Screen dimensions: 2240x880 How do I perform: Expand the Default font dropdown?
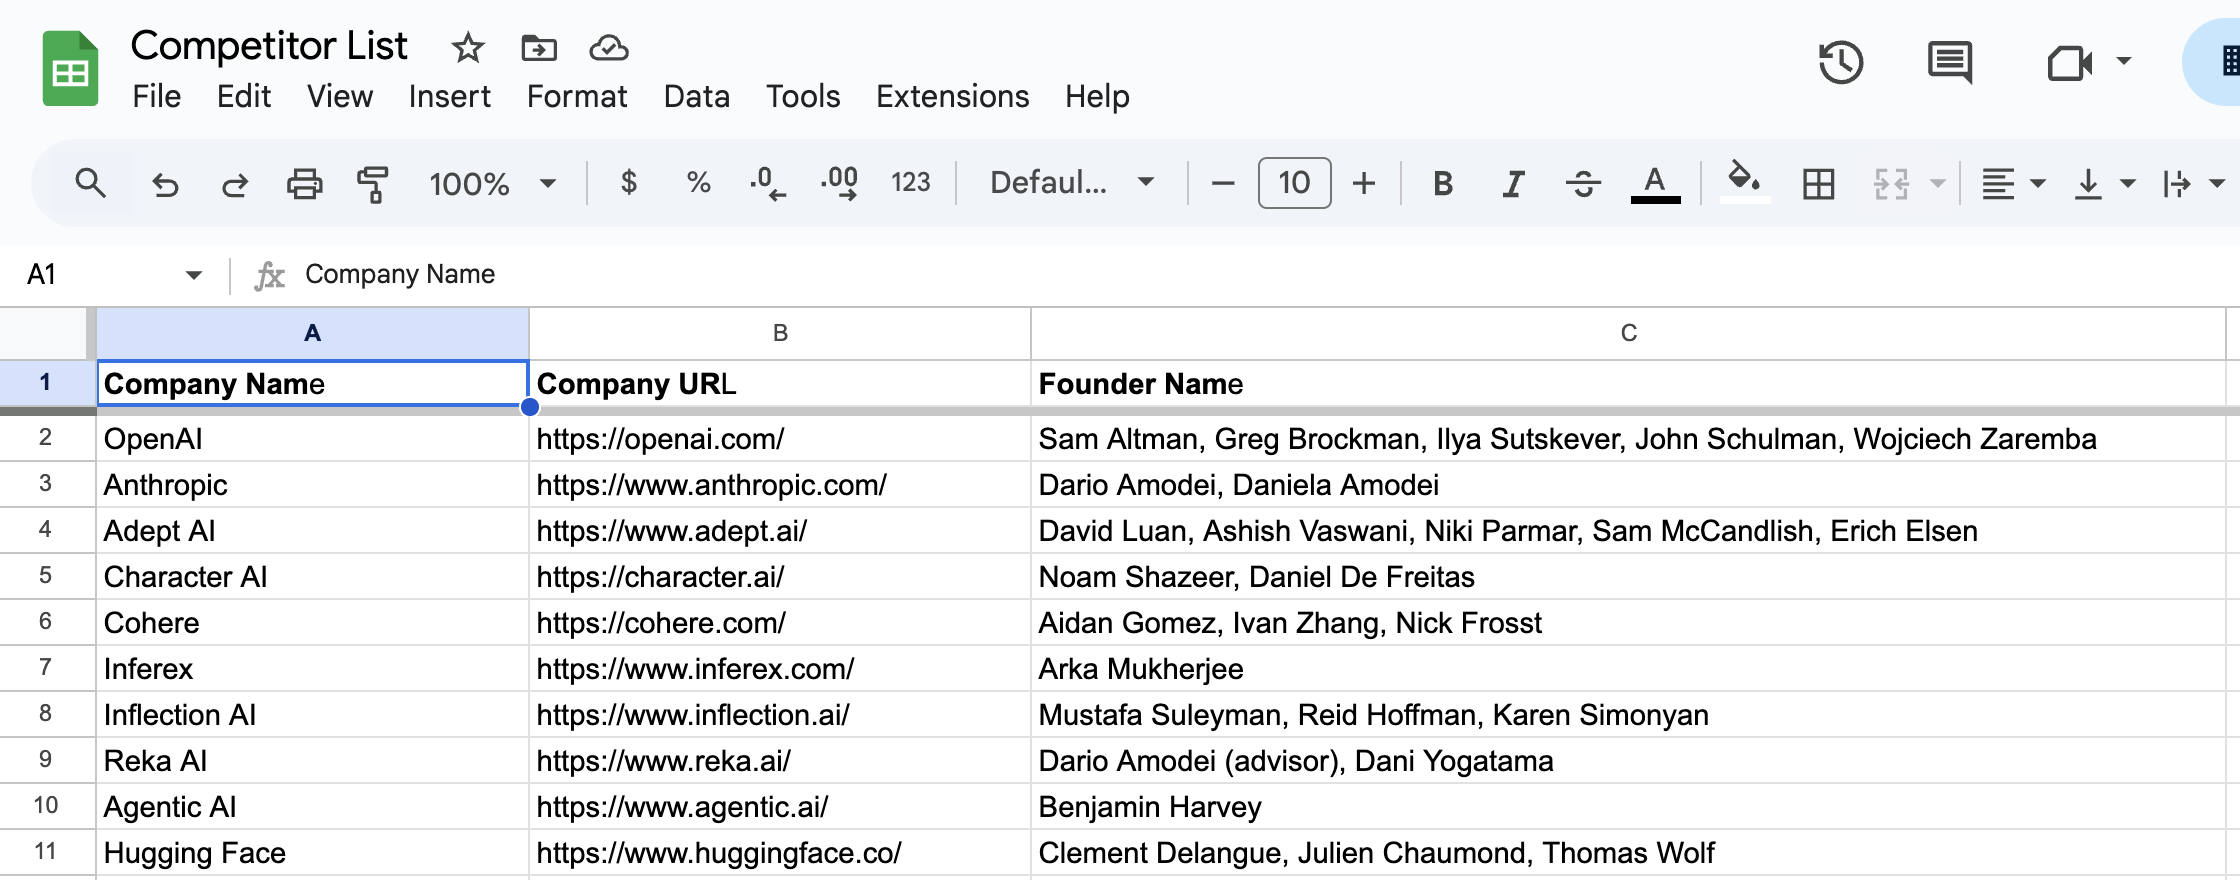tap(1071, 183)
